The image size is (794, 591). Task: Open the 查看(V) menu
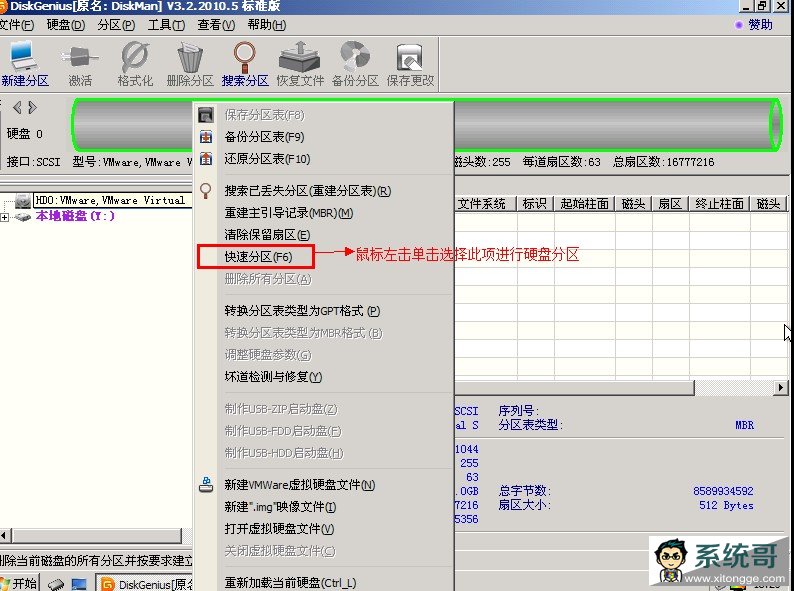pyautogui.click(x=216, y=25)
